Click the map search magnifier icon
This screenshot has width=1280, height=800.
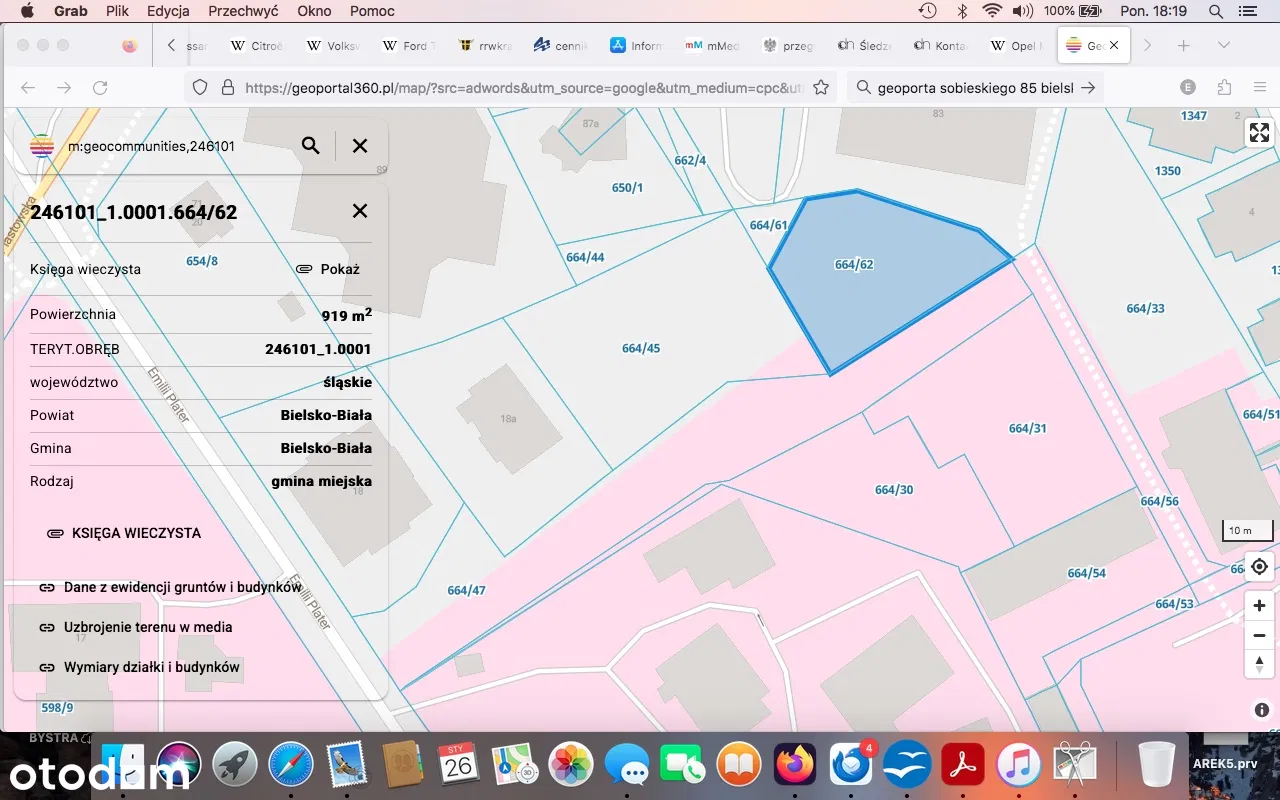pyautogui.click(x=311, y=146)
